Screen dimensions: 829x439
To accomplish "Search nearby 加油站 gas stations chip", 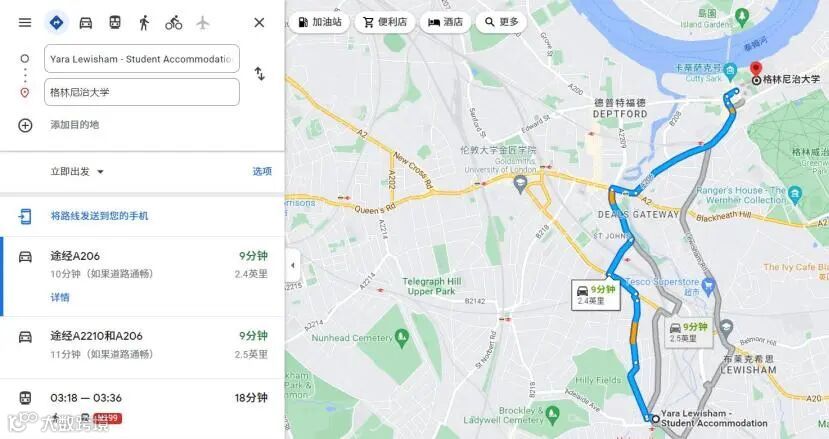I will coord(320,22).
